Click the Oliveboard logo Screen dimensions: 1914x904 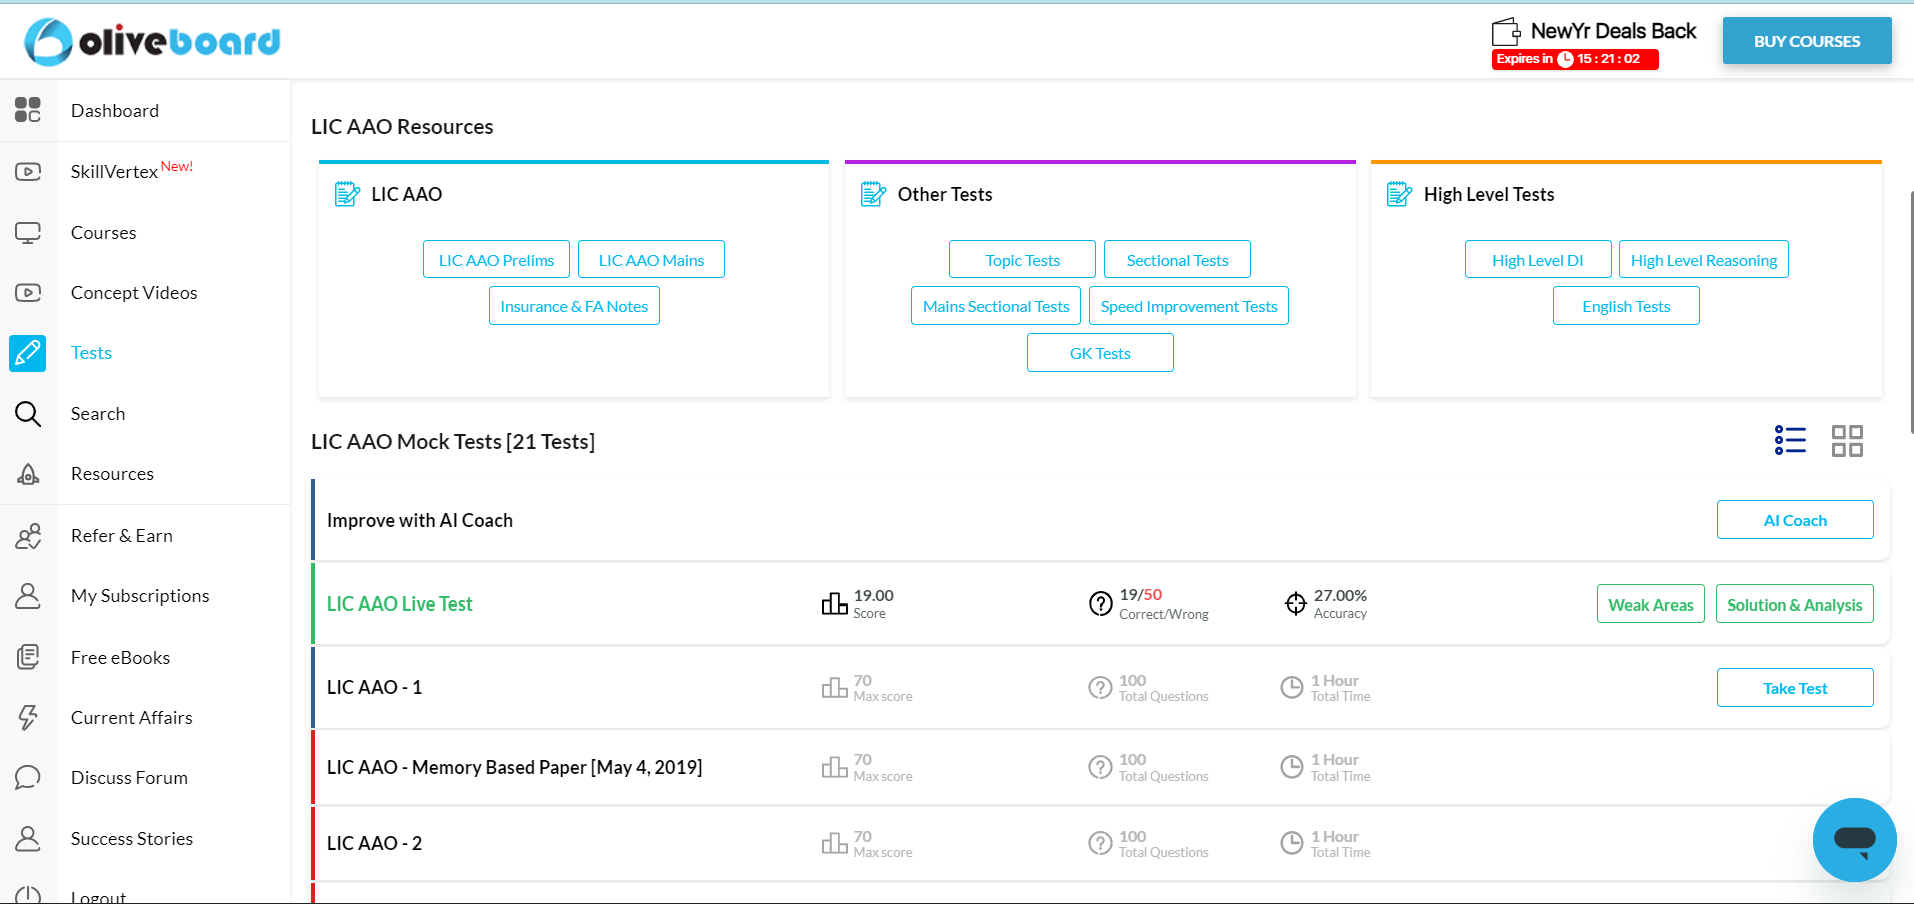click(x=151, y=41)
